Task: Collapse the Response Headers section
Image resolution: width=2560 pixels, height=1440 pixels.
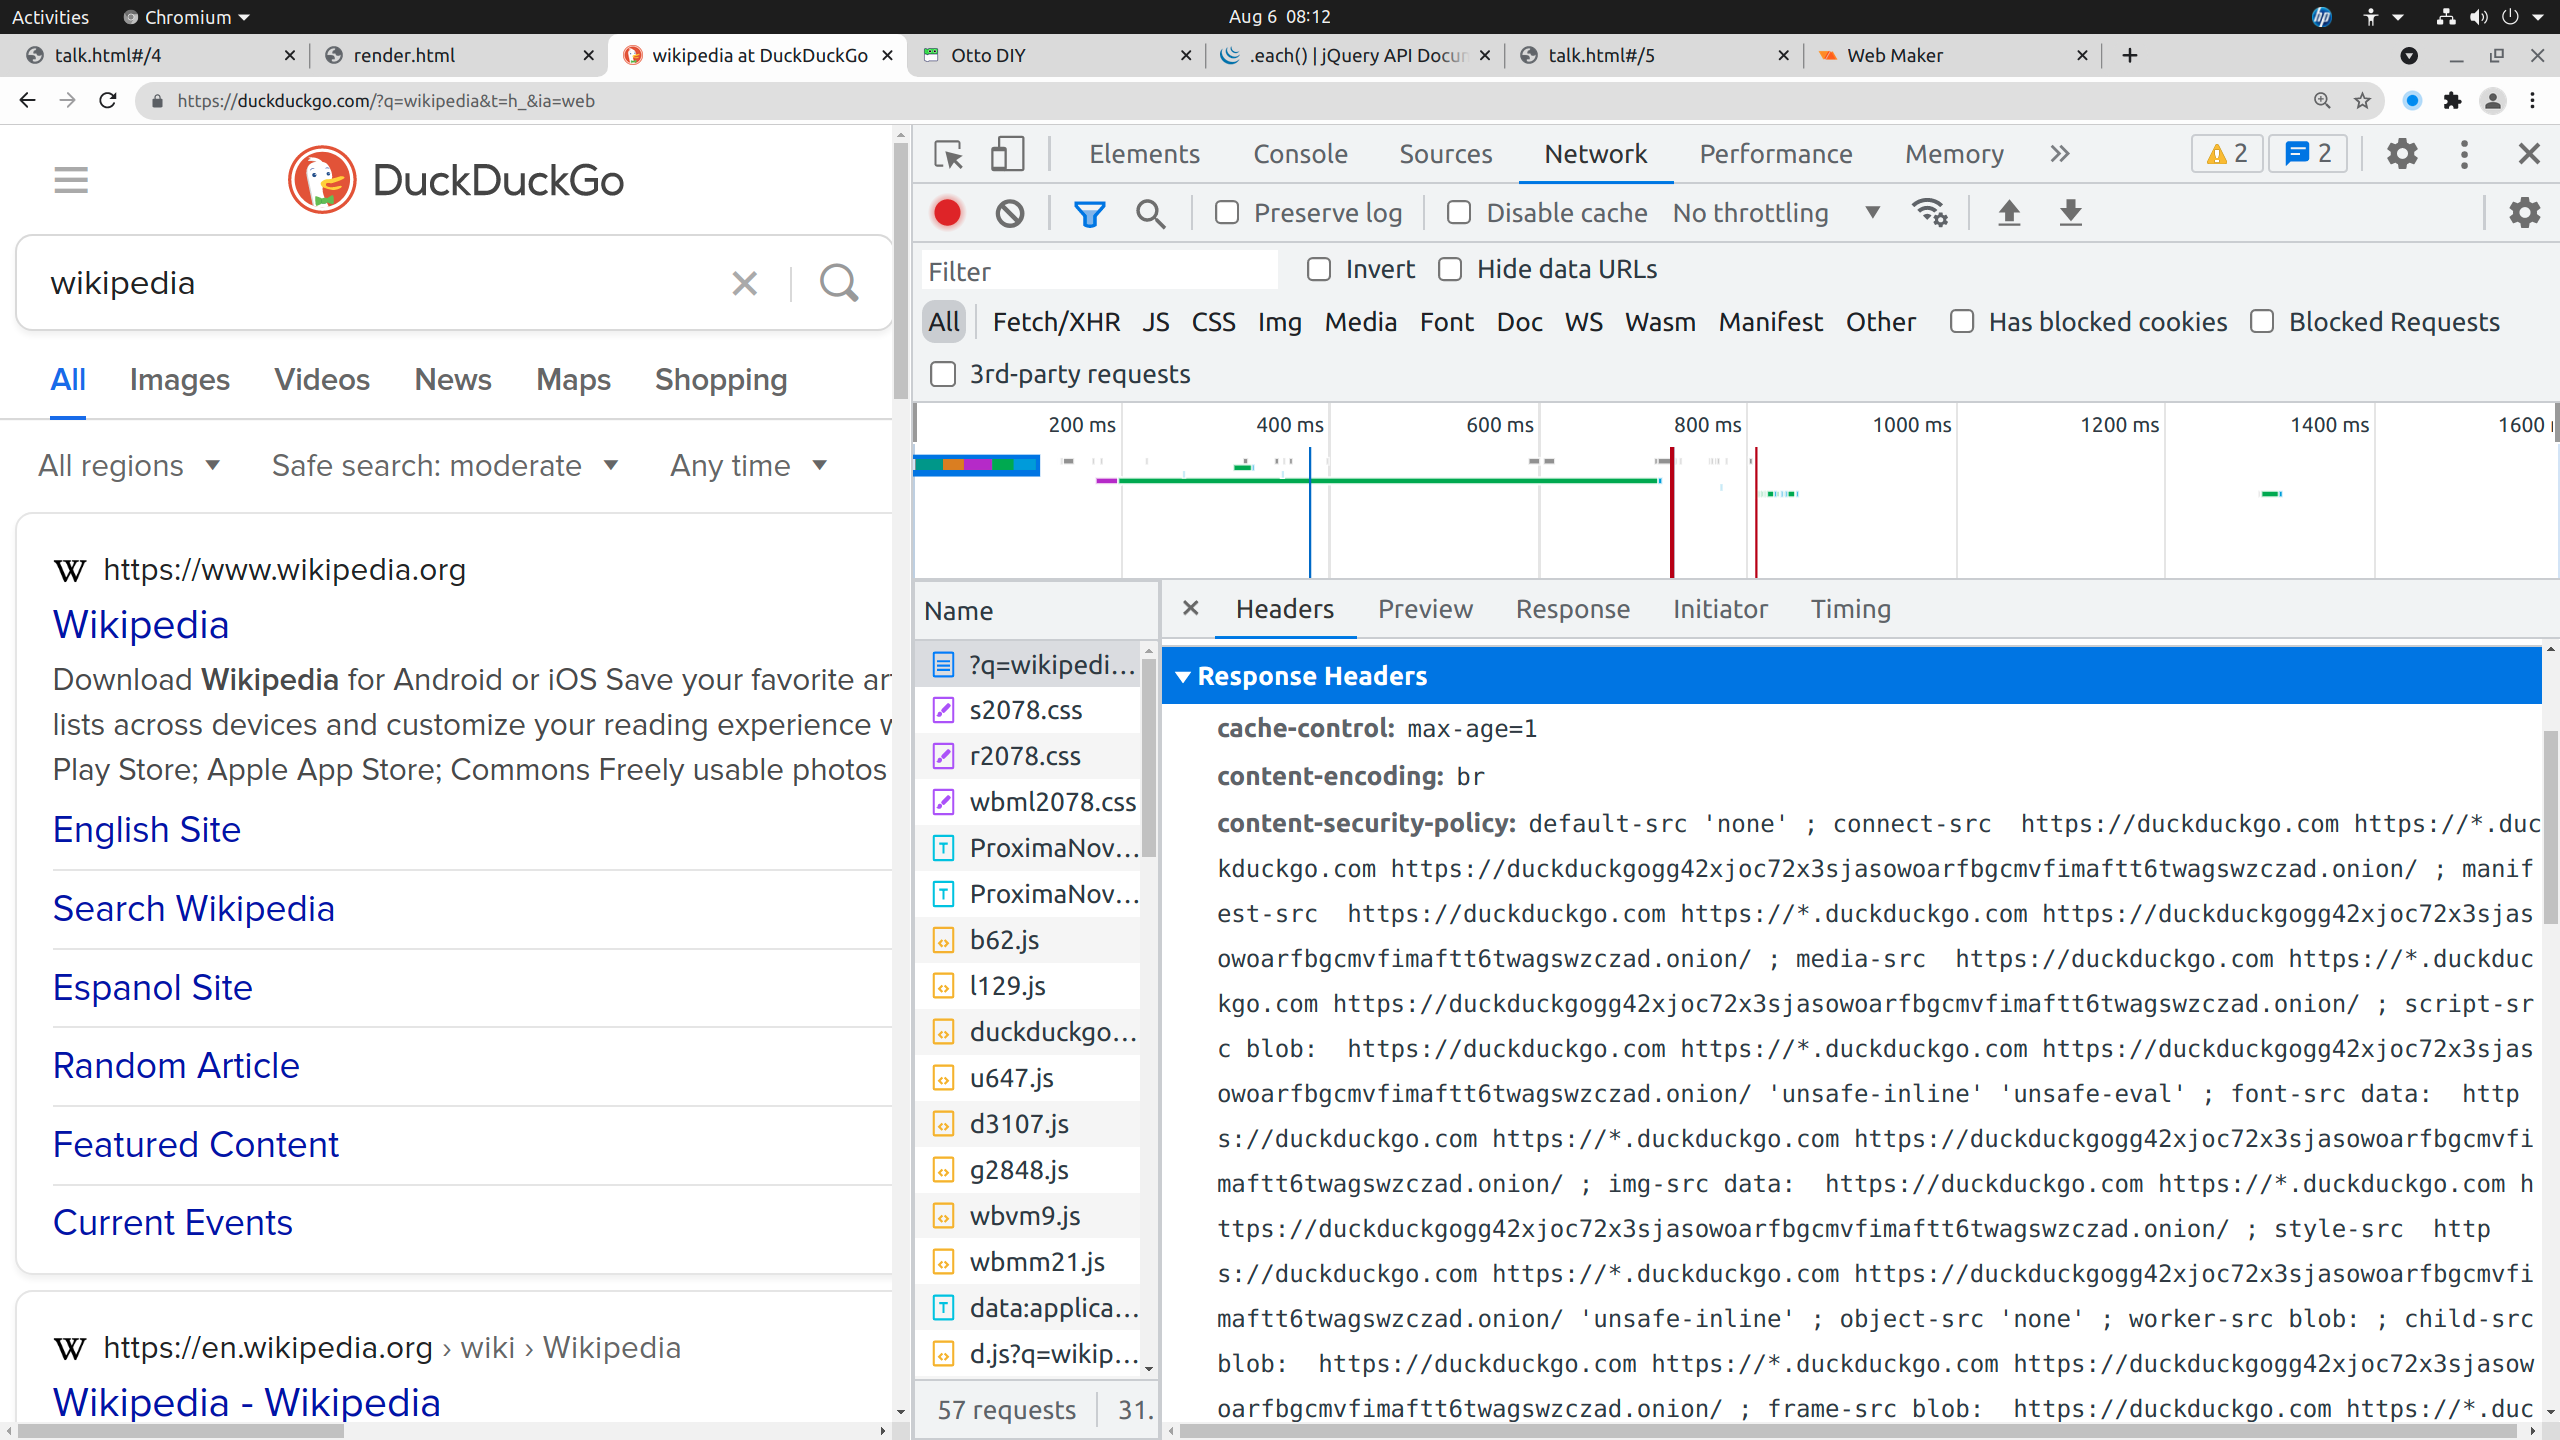Action: [1184, 677]
